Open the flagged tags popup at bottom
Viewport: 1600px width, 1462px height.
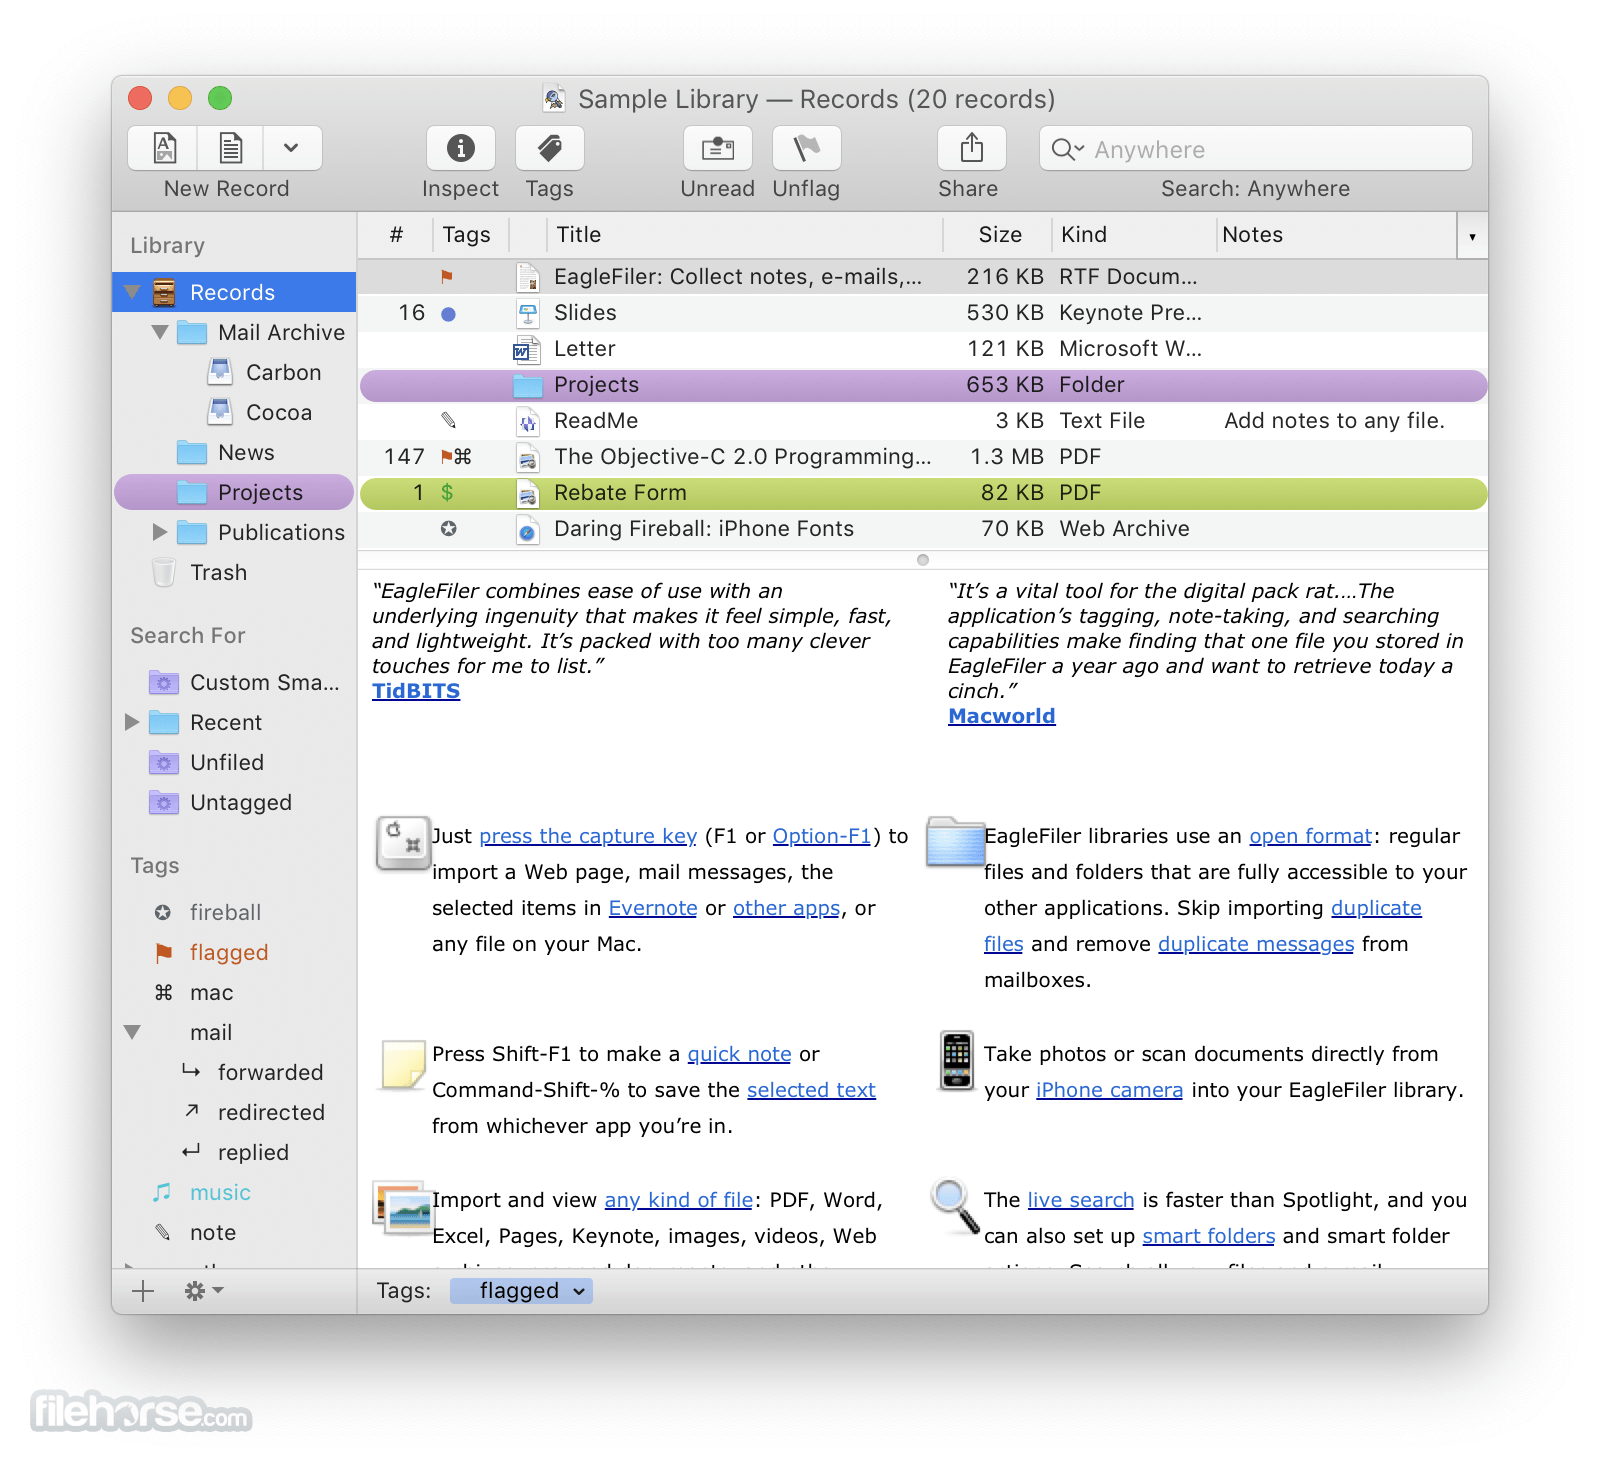pyautogui.click(x=521, y=1291)
